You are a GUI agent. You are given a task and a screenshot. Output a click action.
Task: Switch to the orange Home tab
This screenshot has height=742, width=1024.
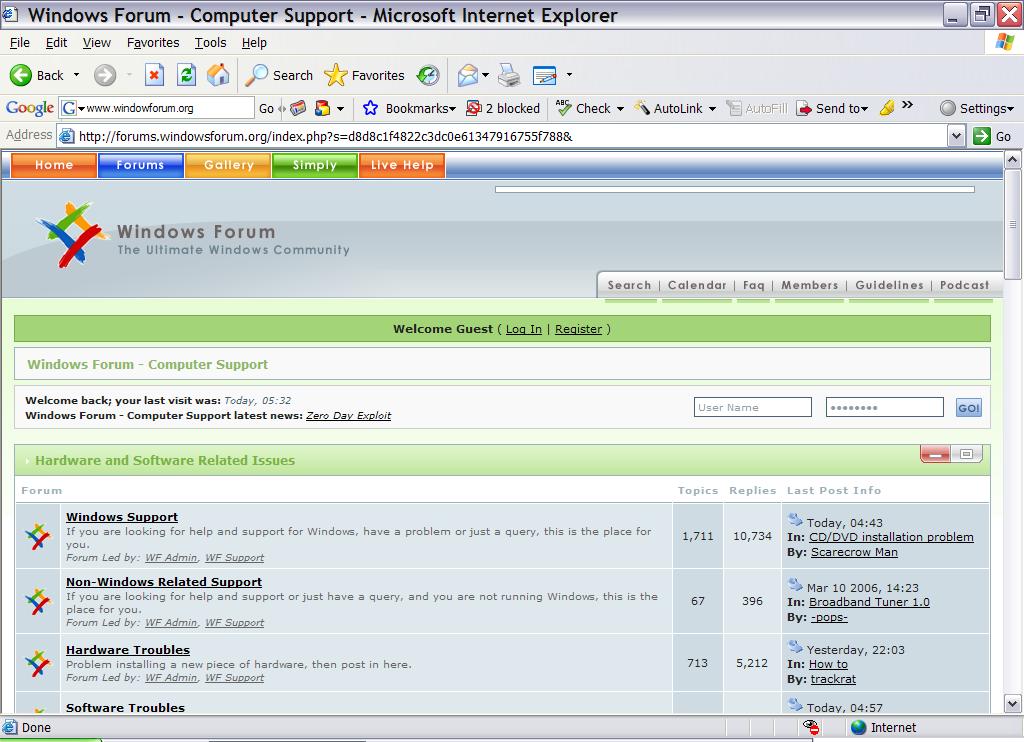54,165
